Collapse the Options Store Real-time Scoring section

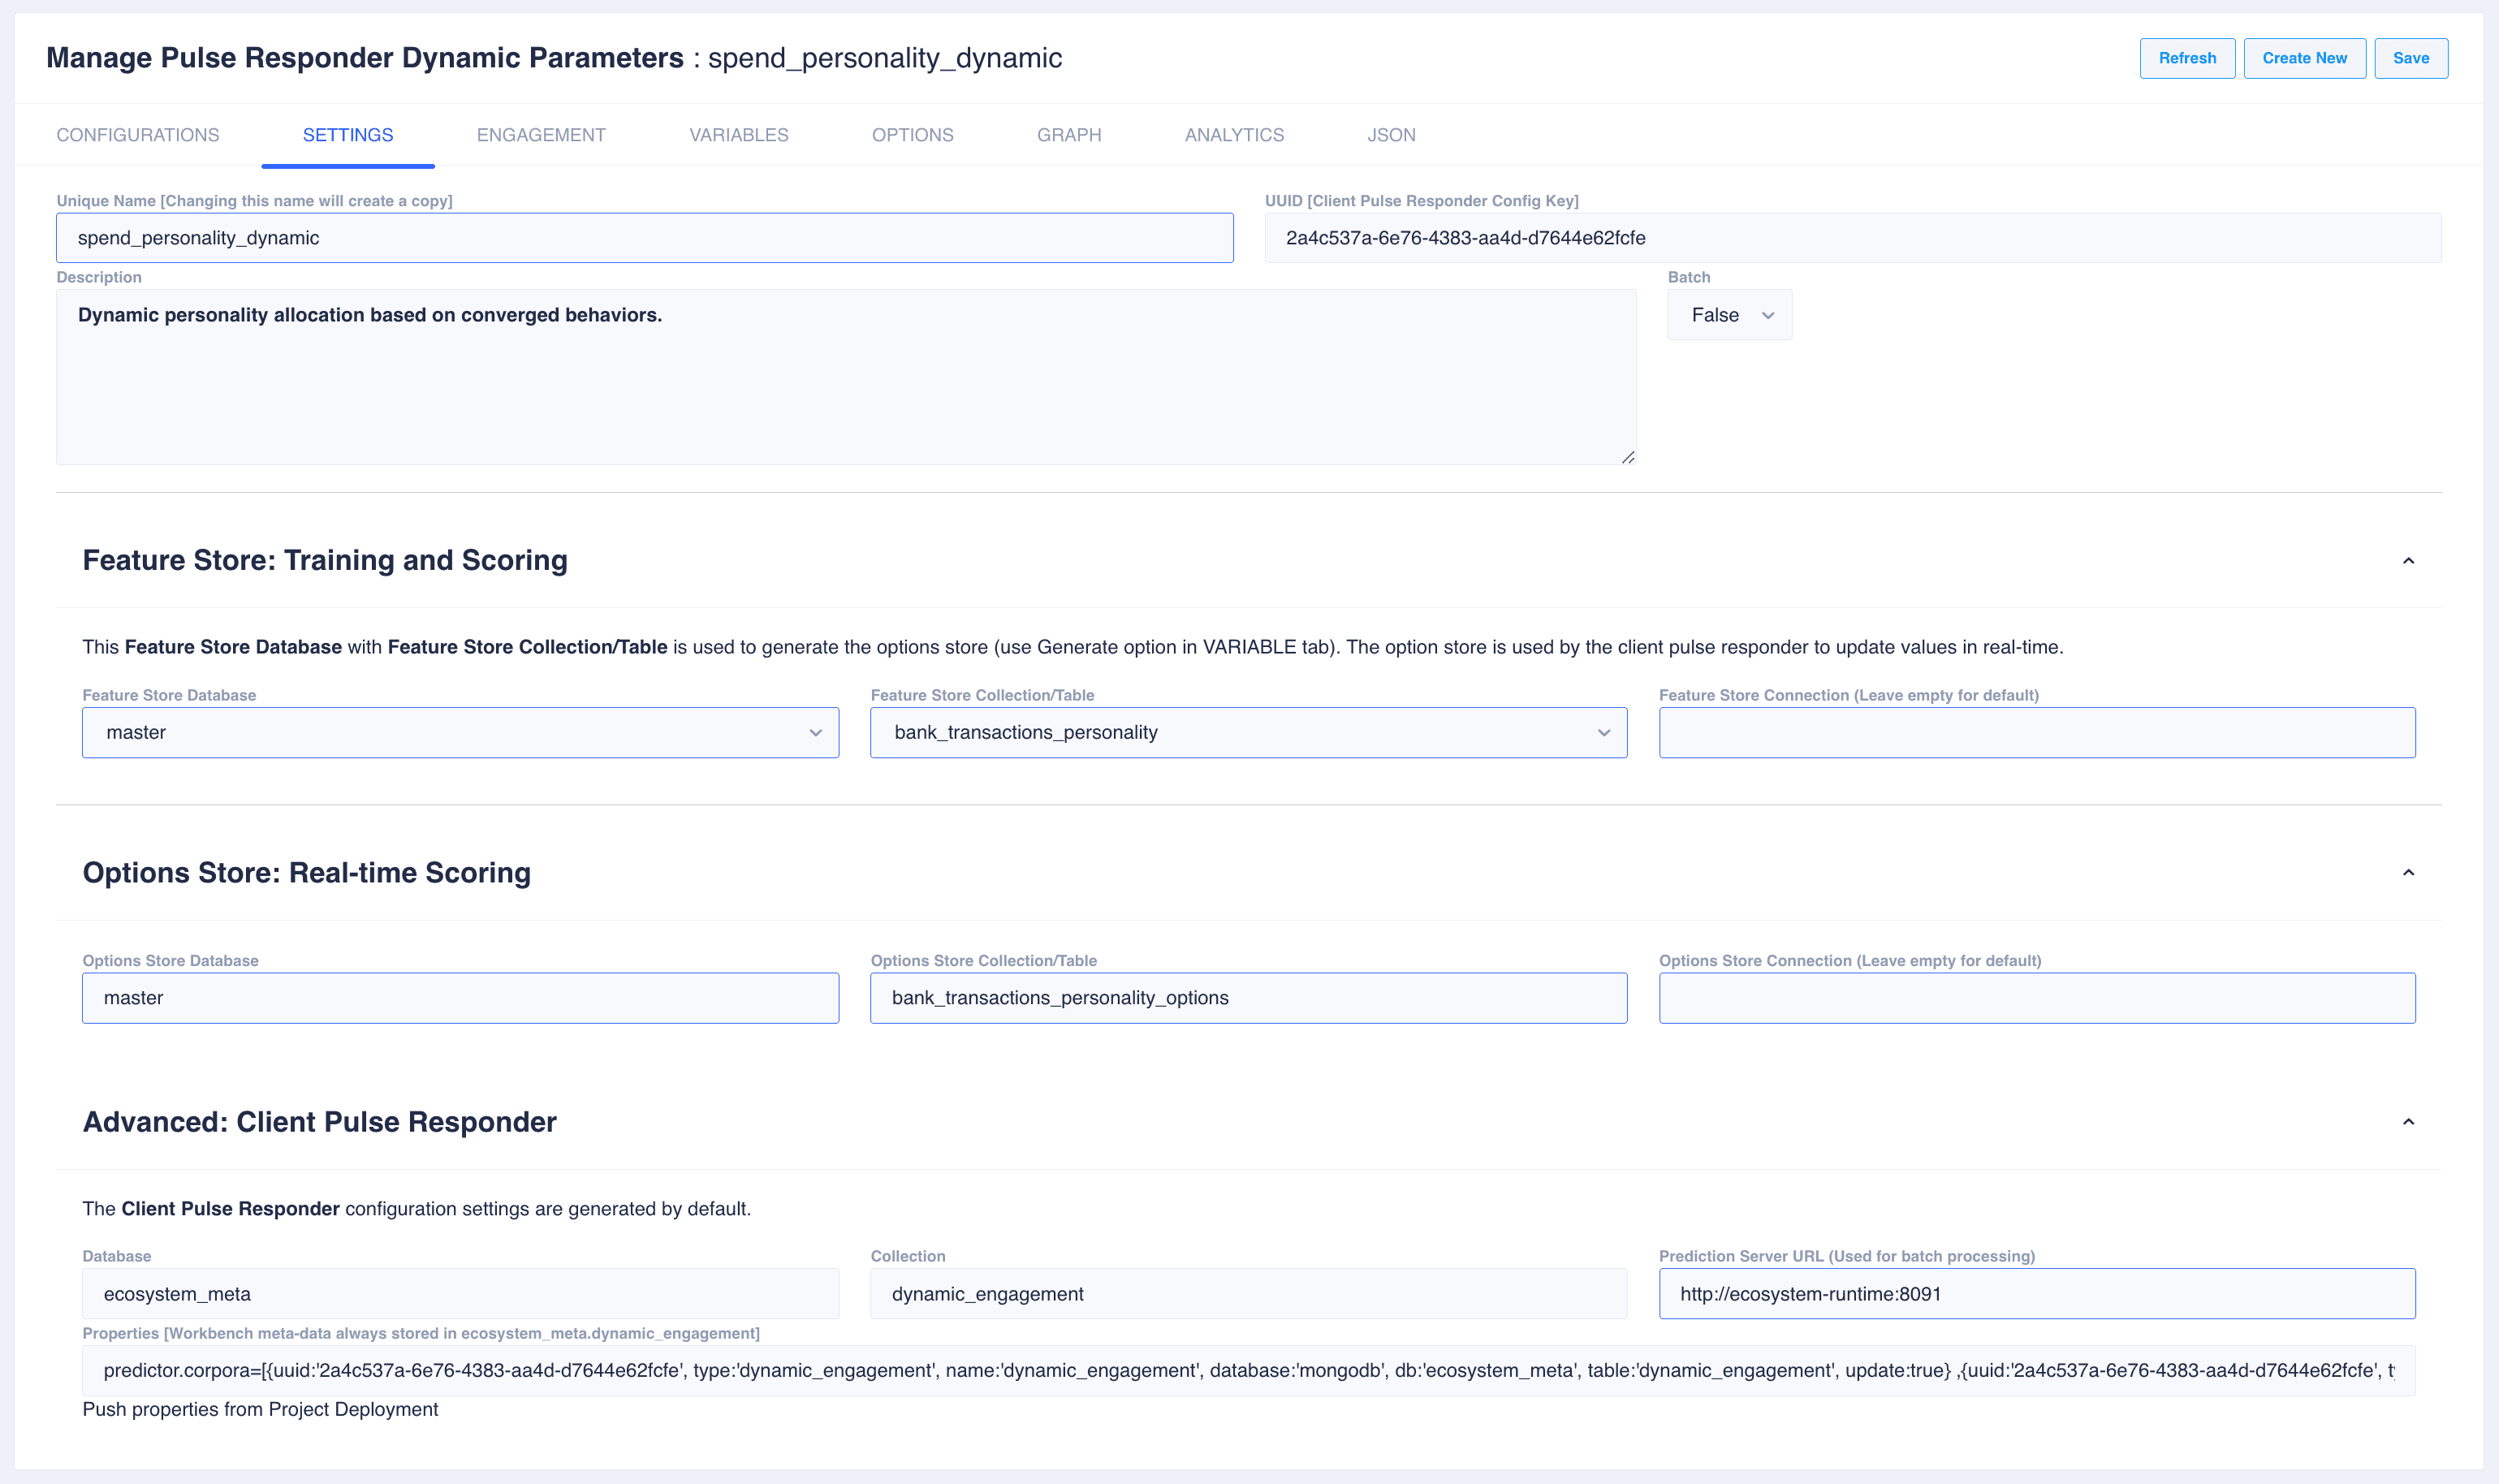point(2408,873)
